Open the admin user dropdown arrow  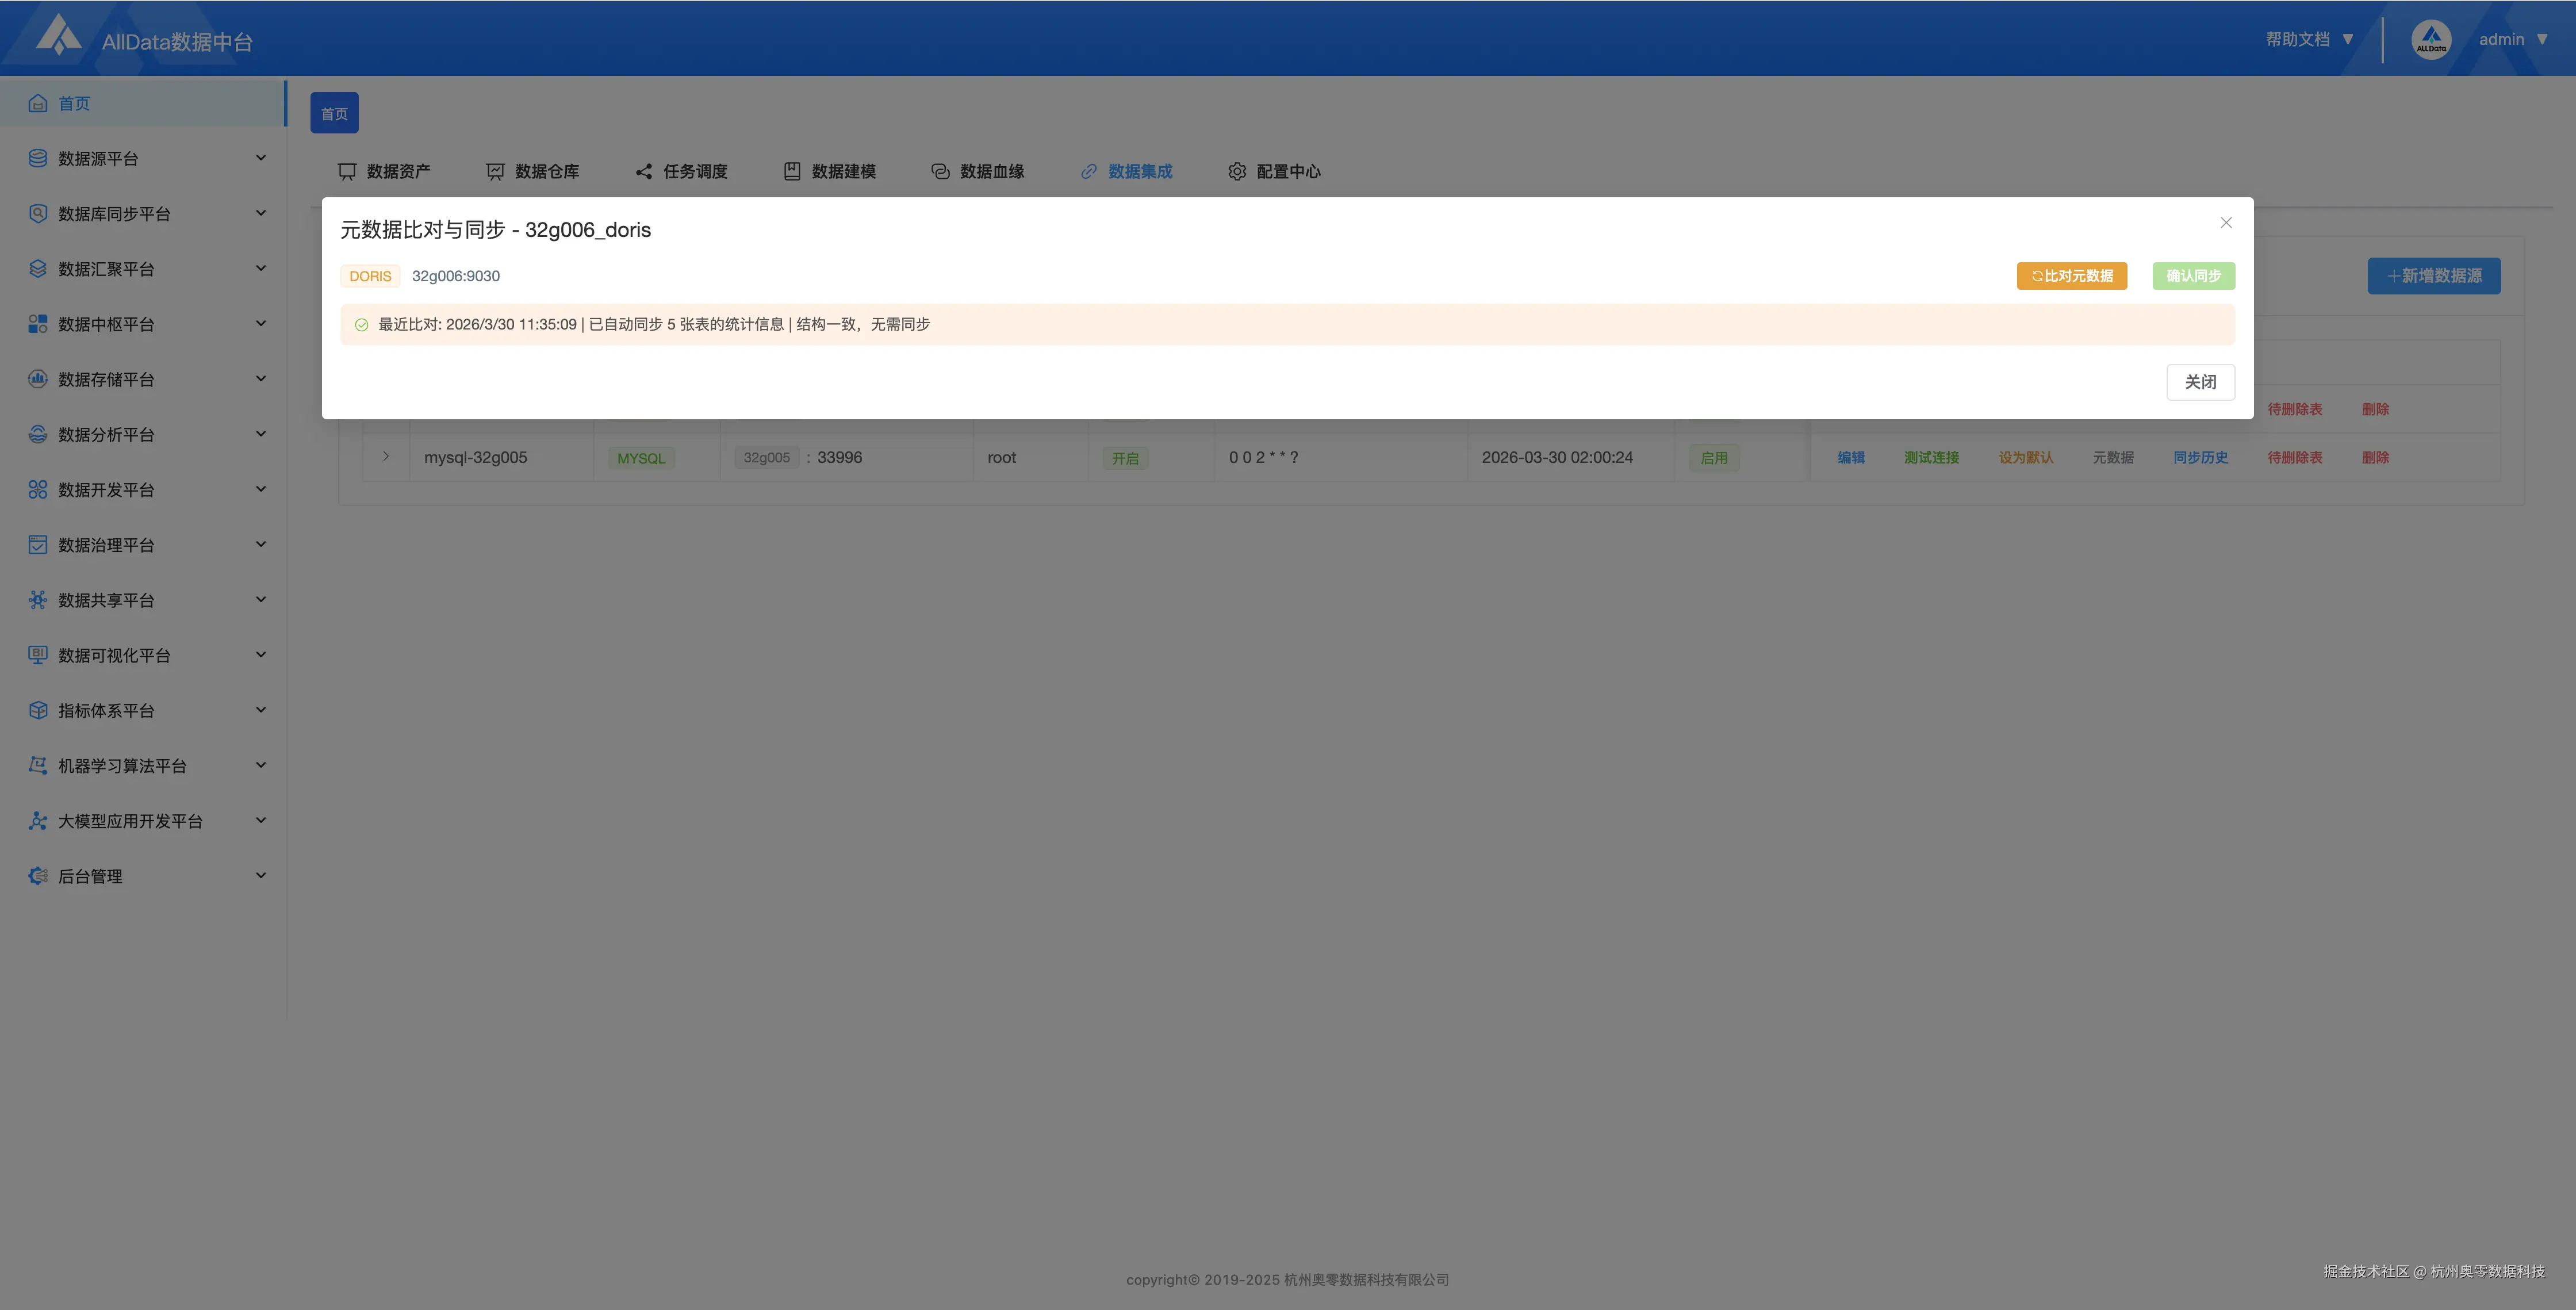[2542, 39]
